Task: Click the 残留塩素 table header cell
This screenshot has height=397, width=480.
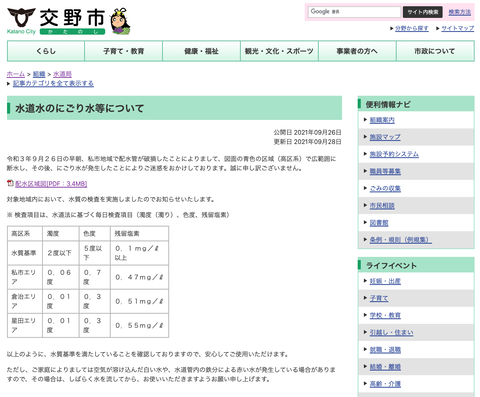Action: [x=139, y=233]
